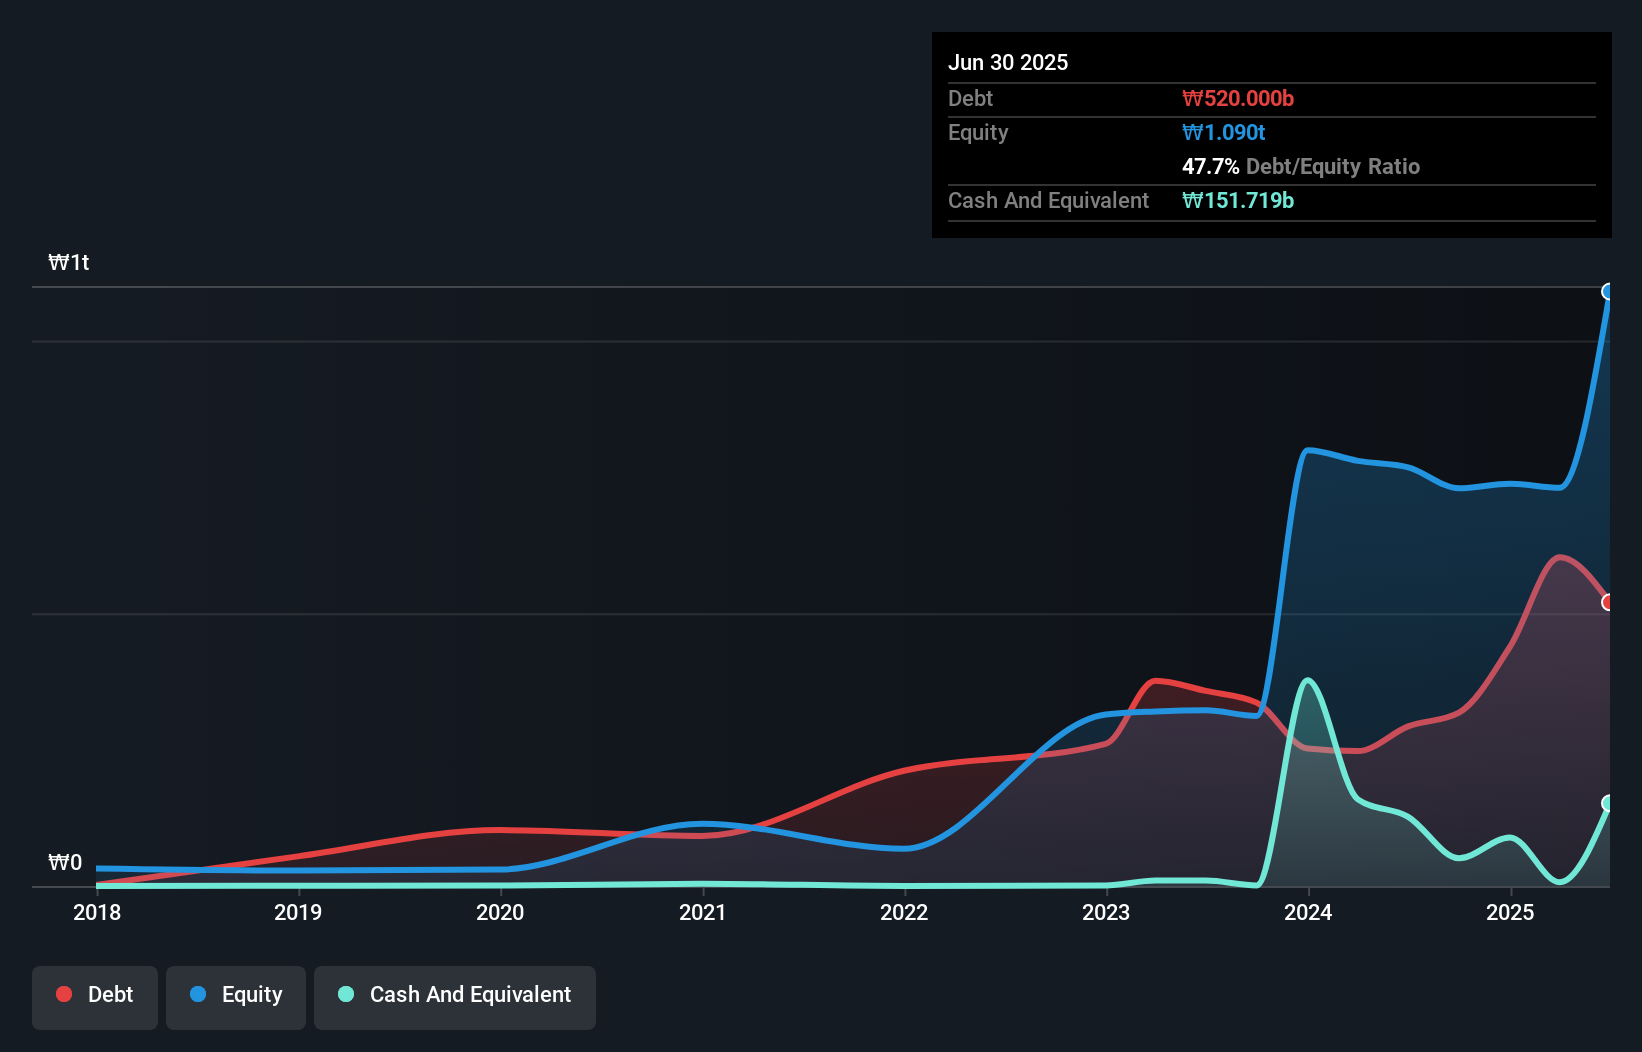Toggle the Cash And Equivalent series visibility
This screenshot has width=1642, height=1052.
click(x=455, y=994)
